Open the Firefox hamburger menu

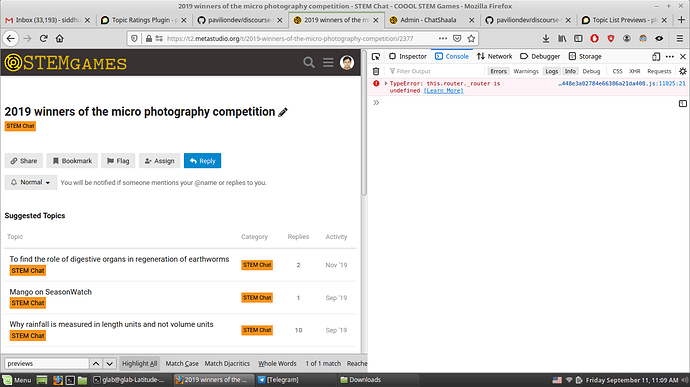pos(680,39)
